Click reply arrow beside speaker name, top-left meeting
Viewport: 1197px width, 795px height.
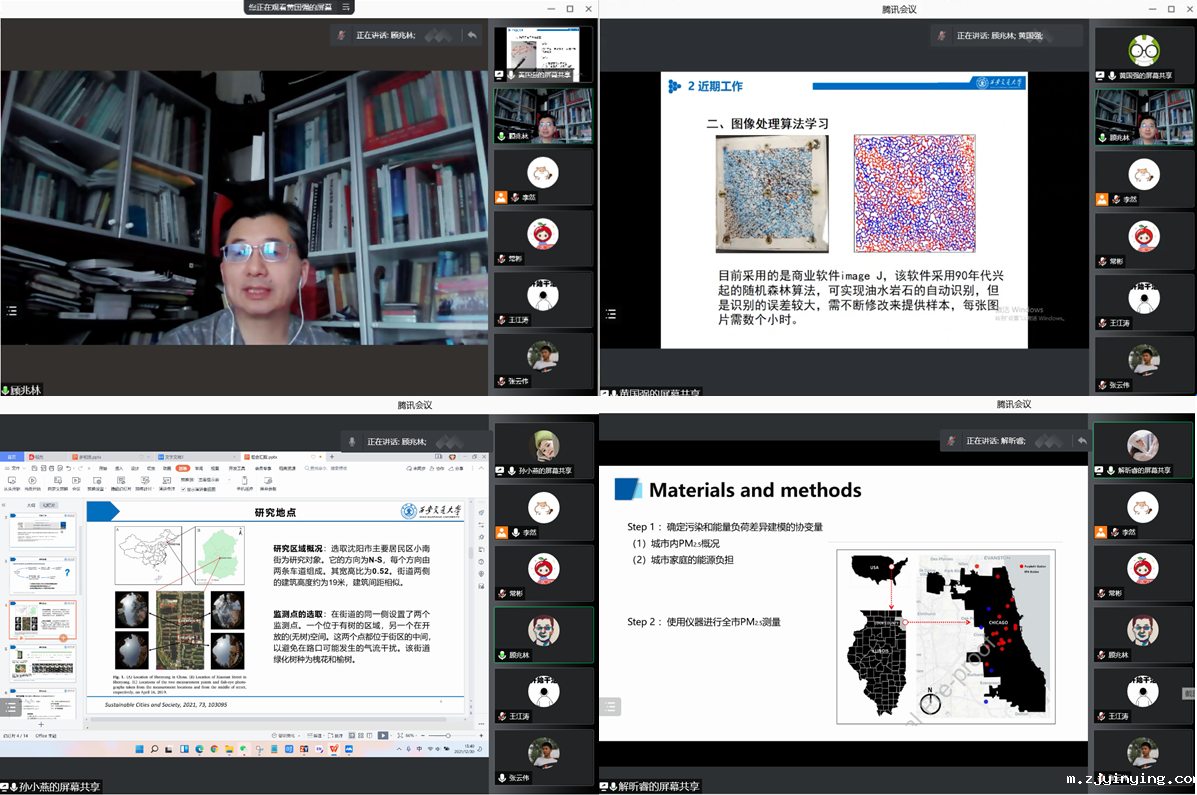pyautogui.click(x=472, y=35)
